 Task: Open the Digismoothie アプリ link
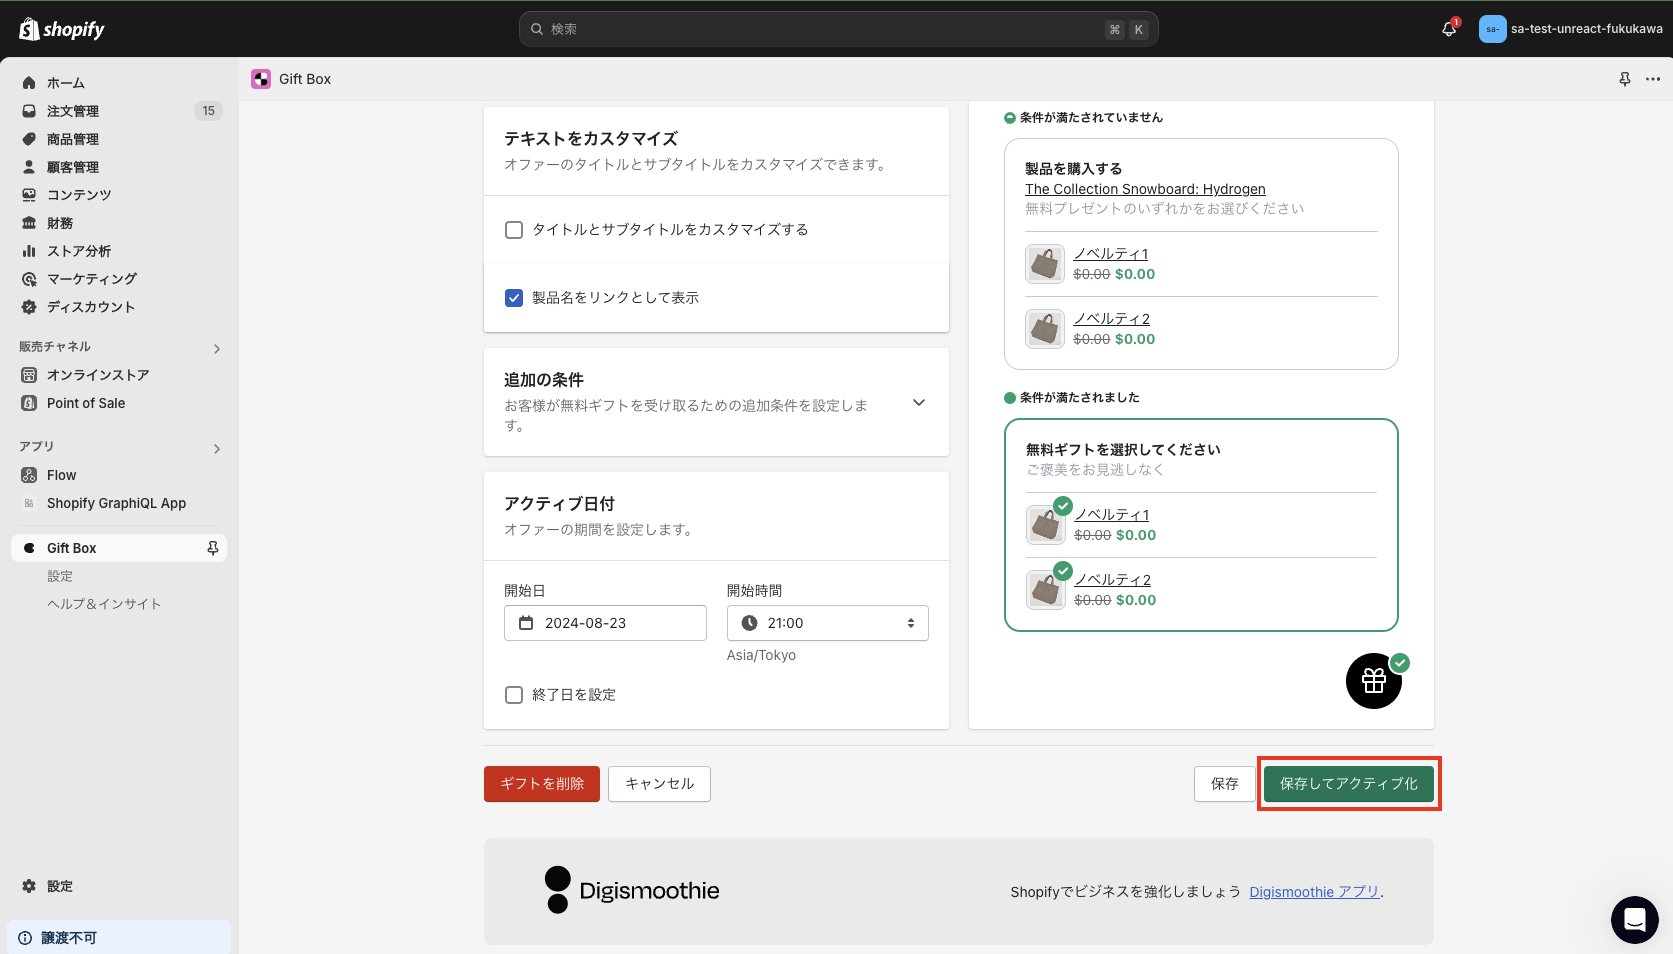1313,891
